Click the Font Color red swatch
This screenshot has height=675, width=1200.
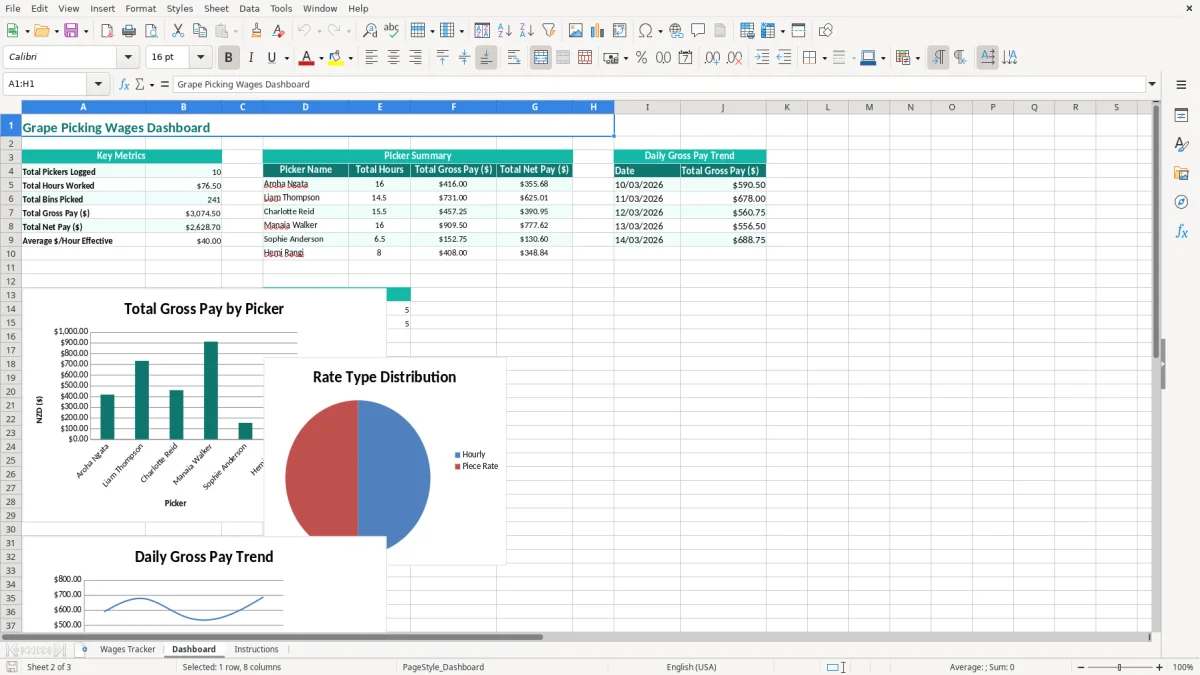coord(306,58)
